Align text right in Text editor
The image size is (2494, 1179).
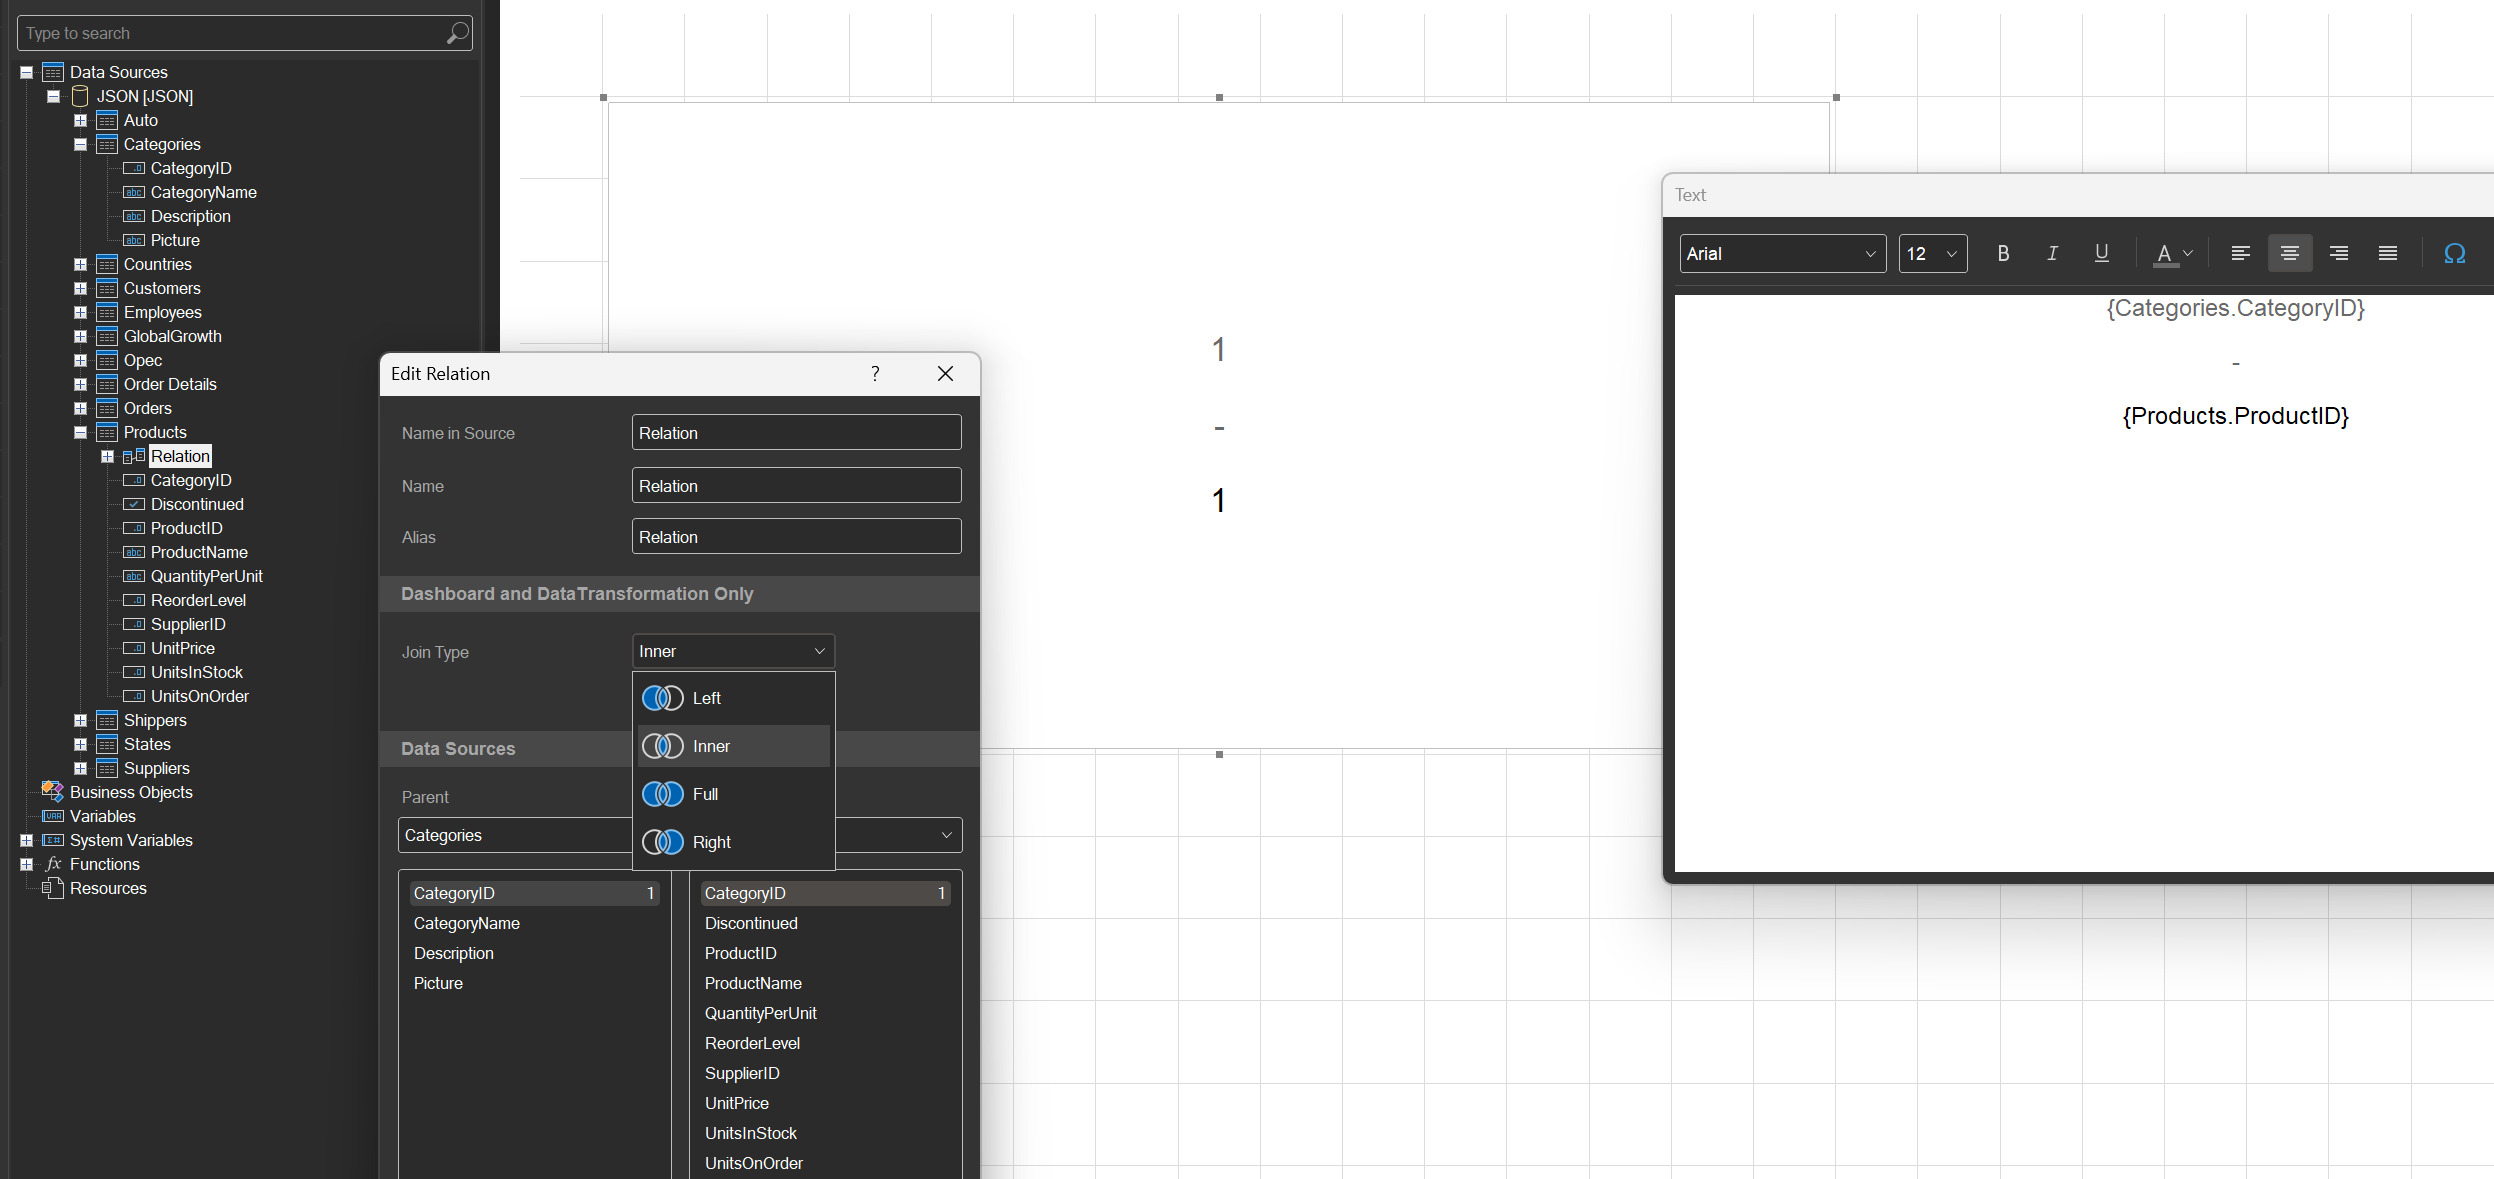2338,253
